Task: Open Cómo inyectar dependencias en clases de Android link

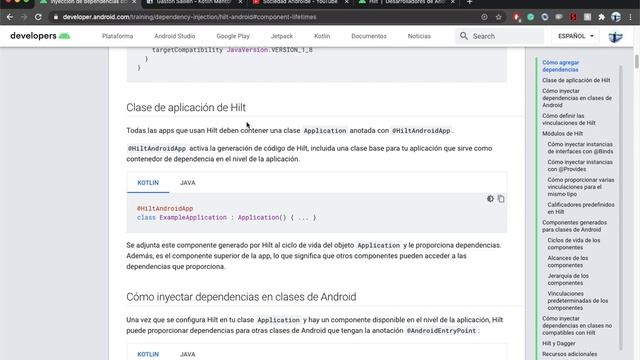Action: tap(577, 98)
